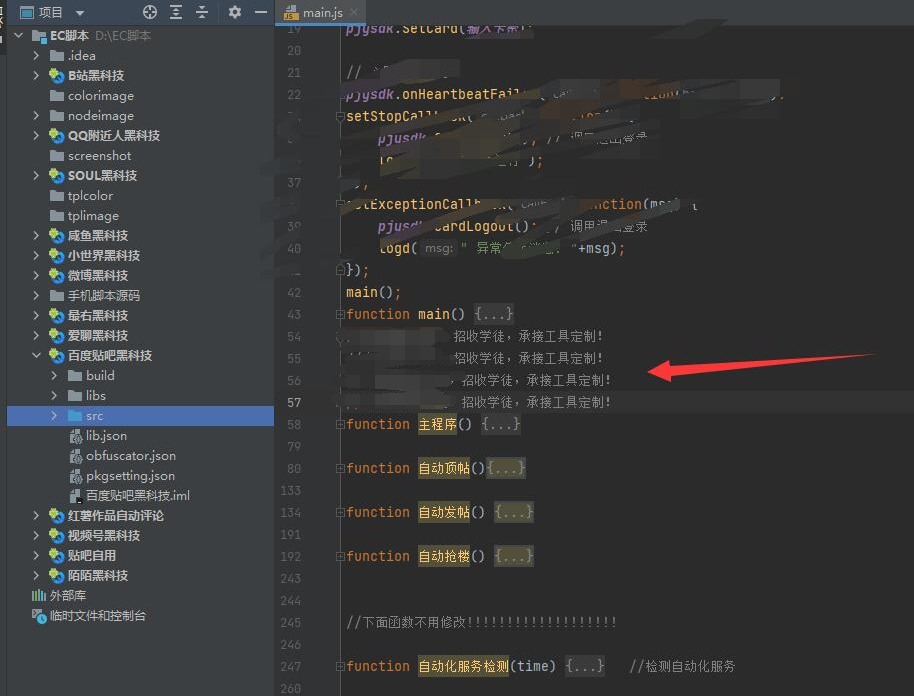Expand the B站黑科技 module

pos(36,75)
